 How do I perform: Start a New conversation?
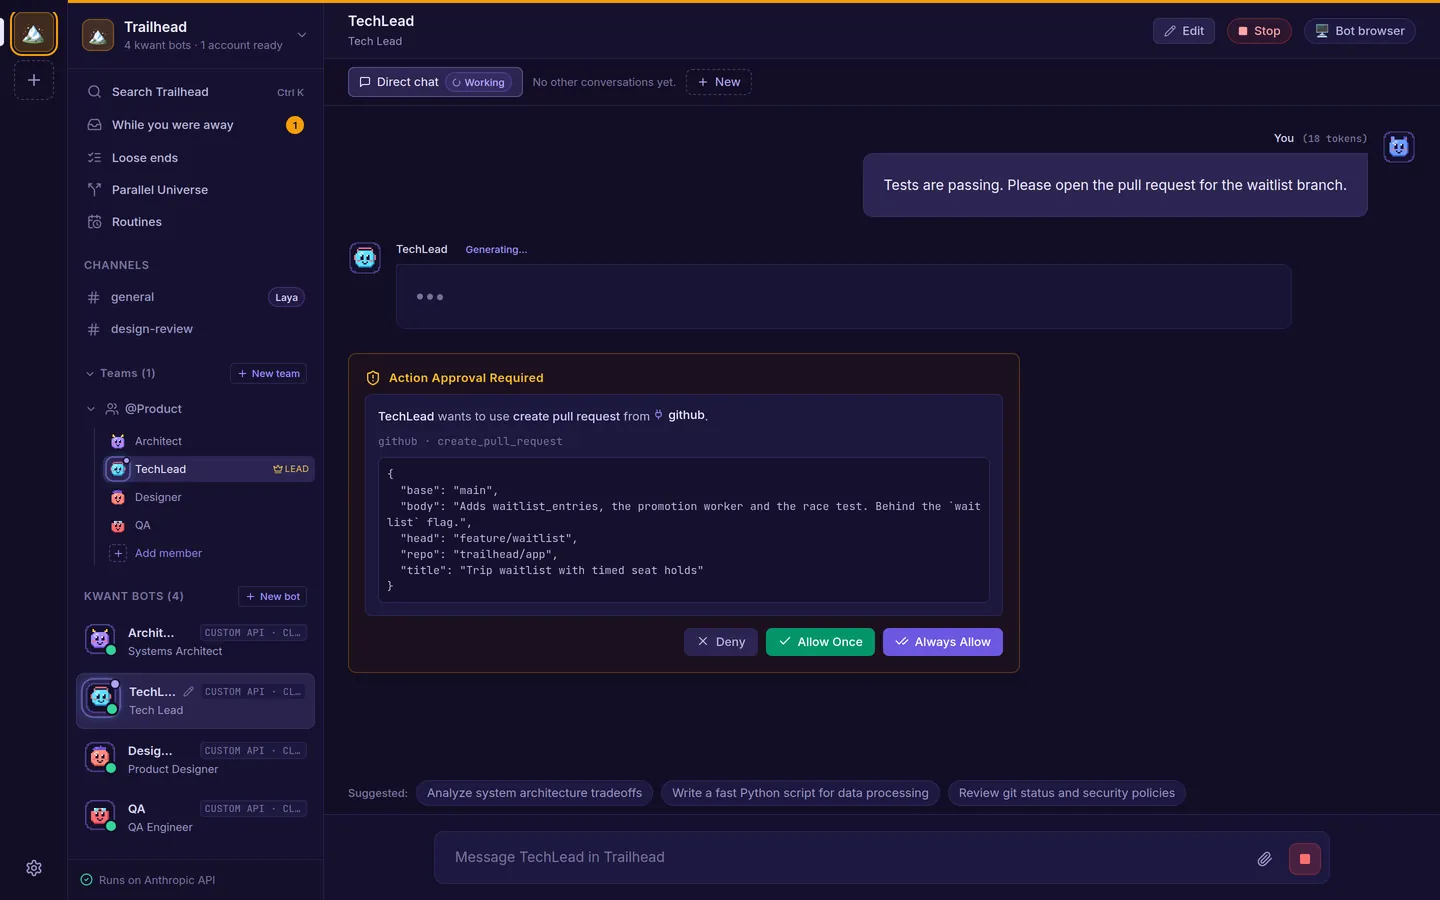point(719,82)
